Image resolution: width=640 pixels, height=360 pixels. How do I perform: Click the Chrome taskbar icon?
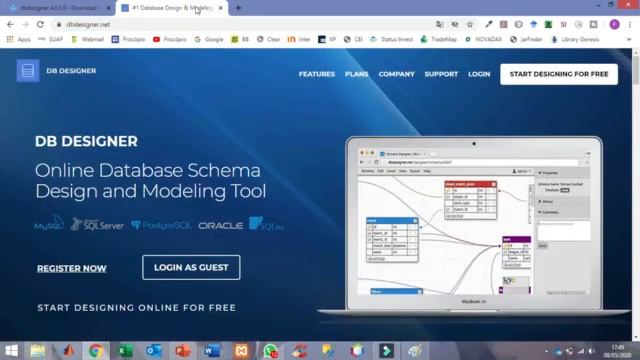(96, 351)
